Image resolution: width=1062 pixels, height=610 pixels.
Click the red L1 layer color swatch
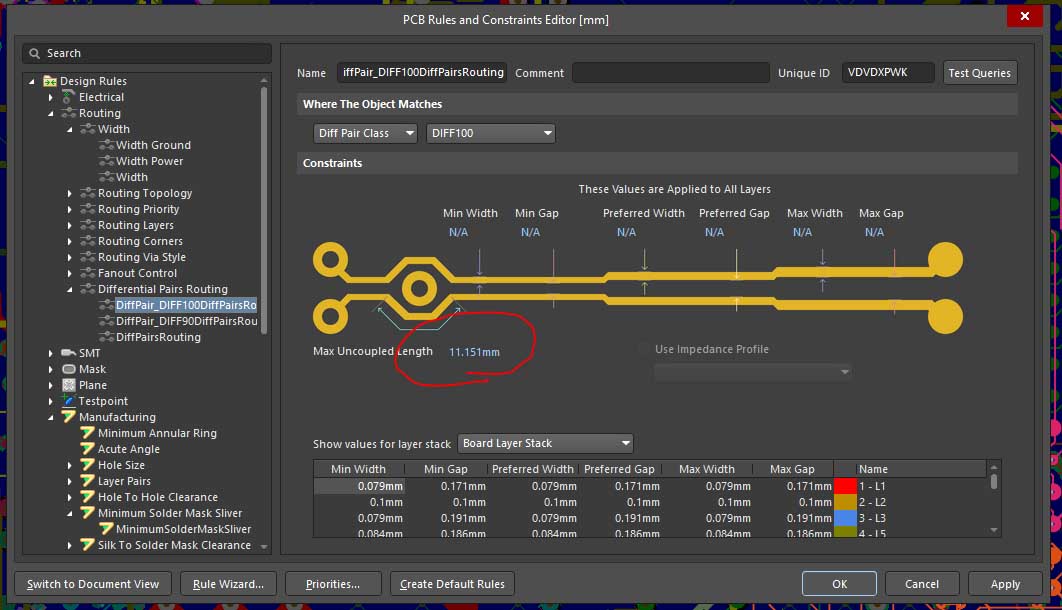pyautogui.click(x=844, y=485)
